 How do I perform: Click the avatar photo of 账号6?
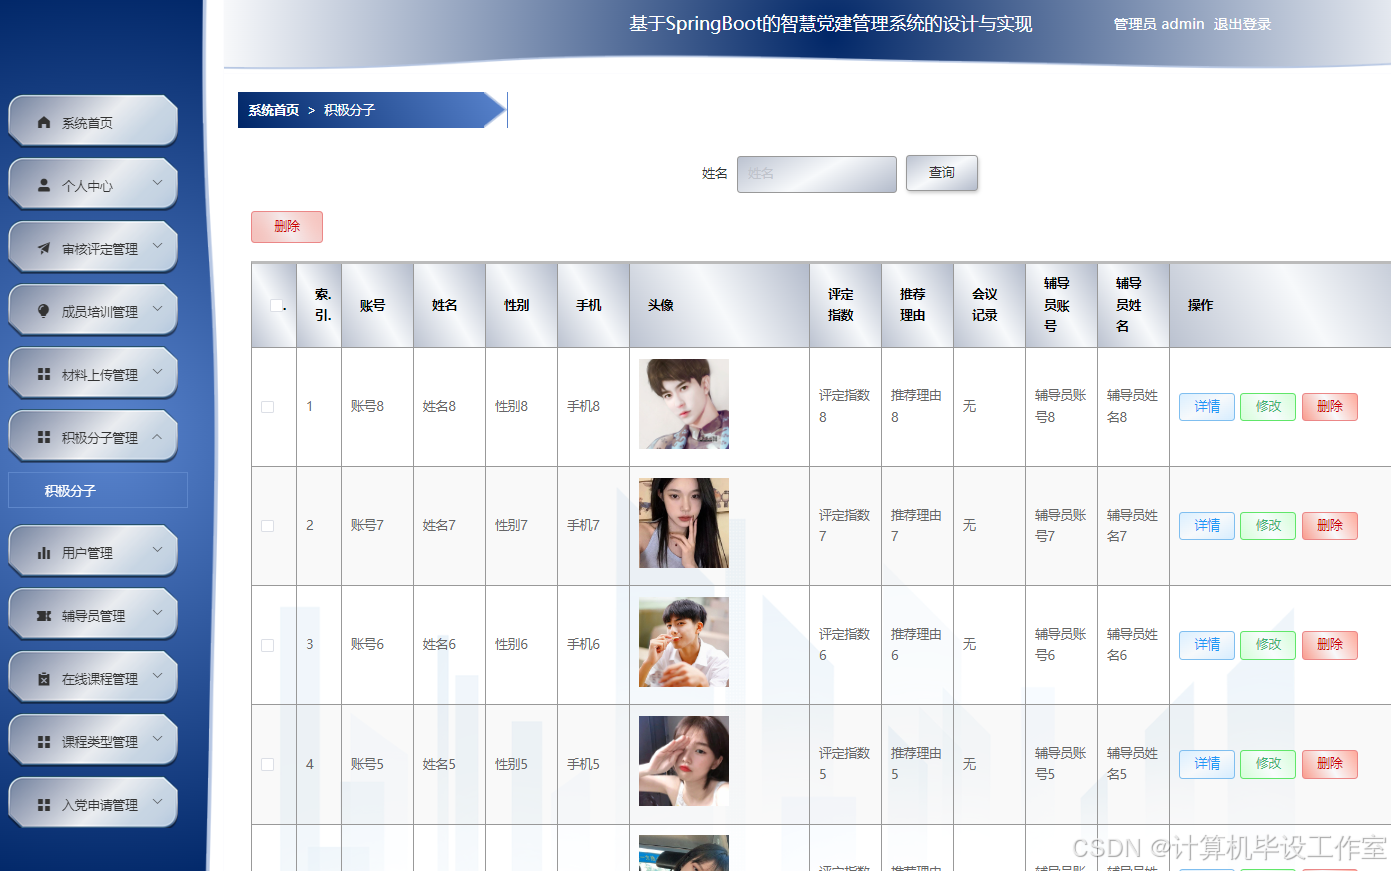pos(684,642)
